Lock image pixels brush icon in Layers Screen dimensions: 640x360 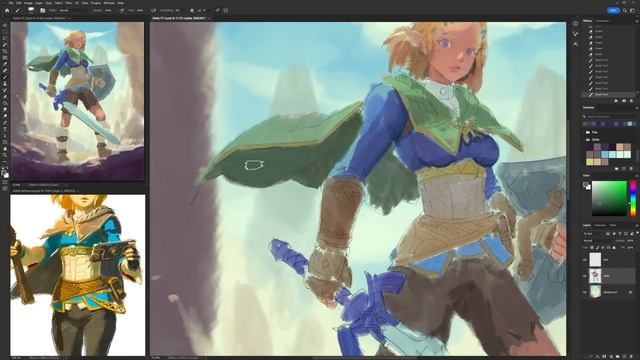coord(598,248)
